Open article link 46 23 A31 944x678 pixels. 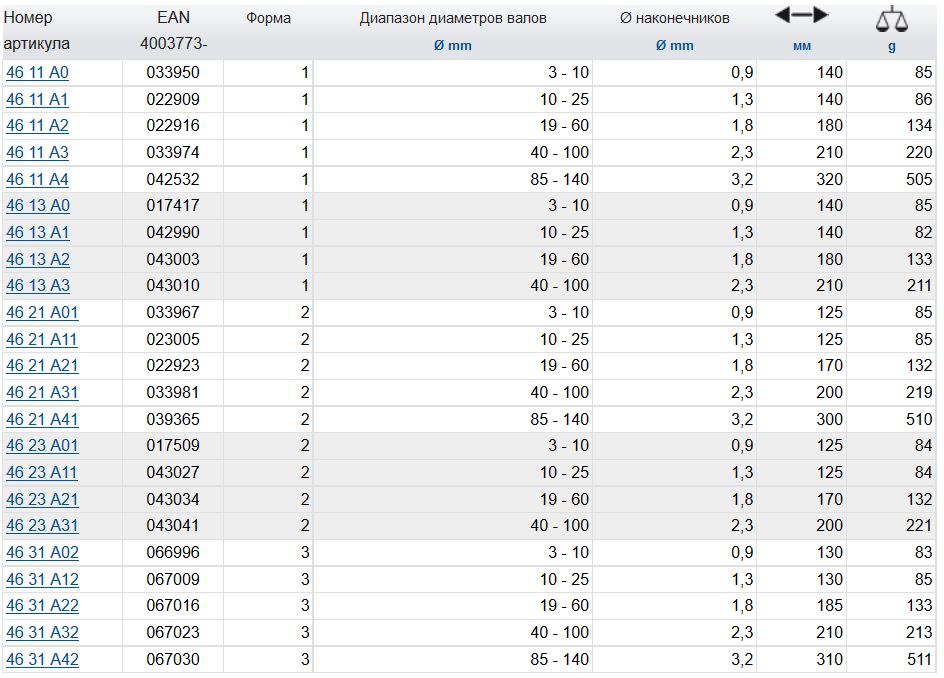point(41,526)
